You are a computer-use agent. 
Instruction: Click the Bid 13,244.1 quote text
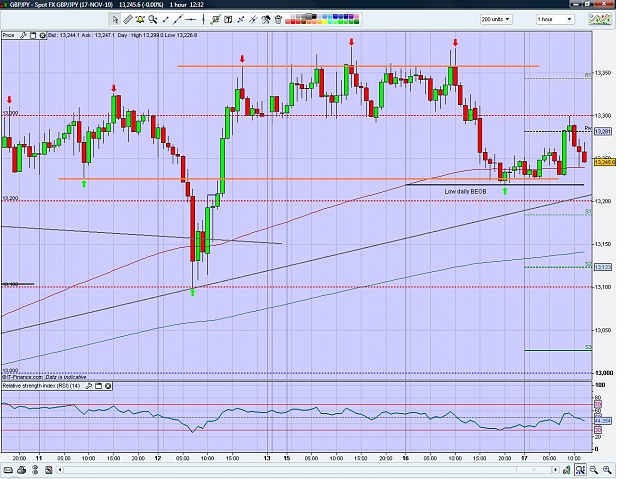click(x=63, y=35)
